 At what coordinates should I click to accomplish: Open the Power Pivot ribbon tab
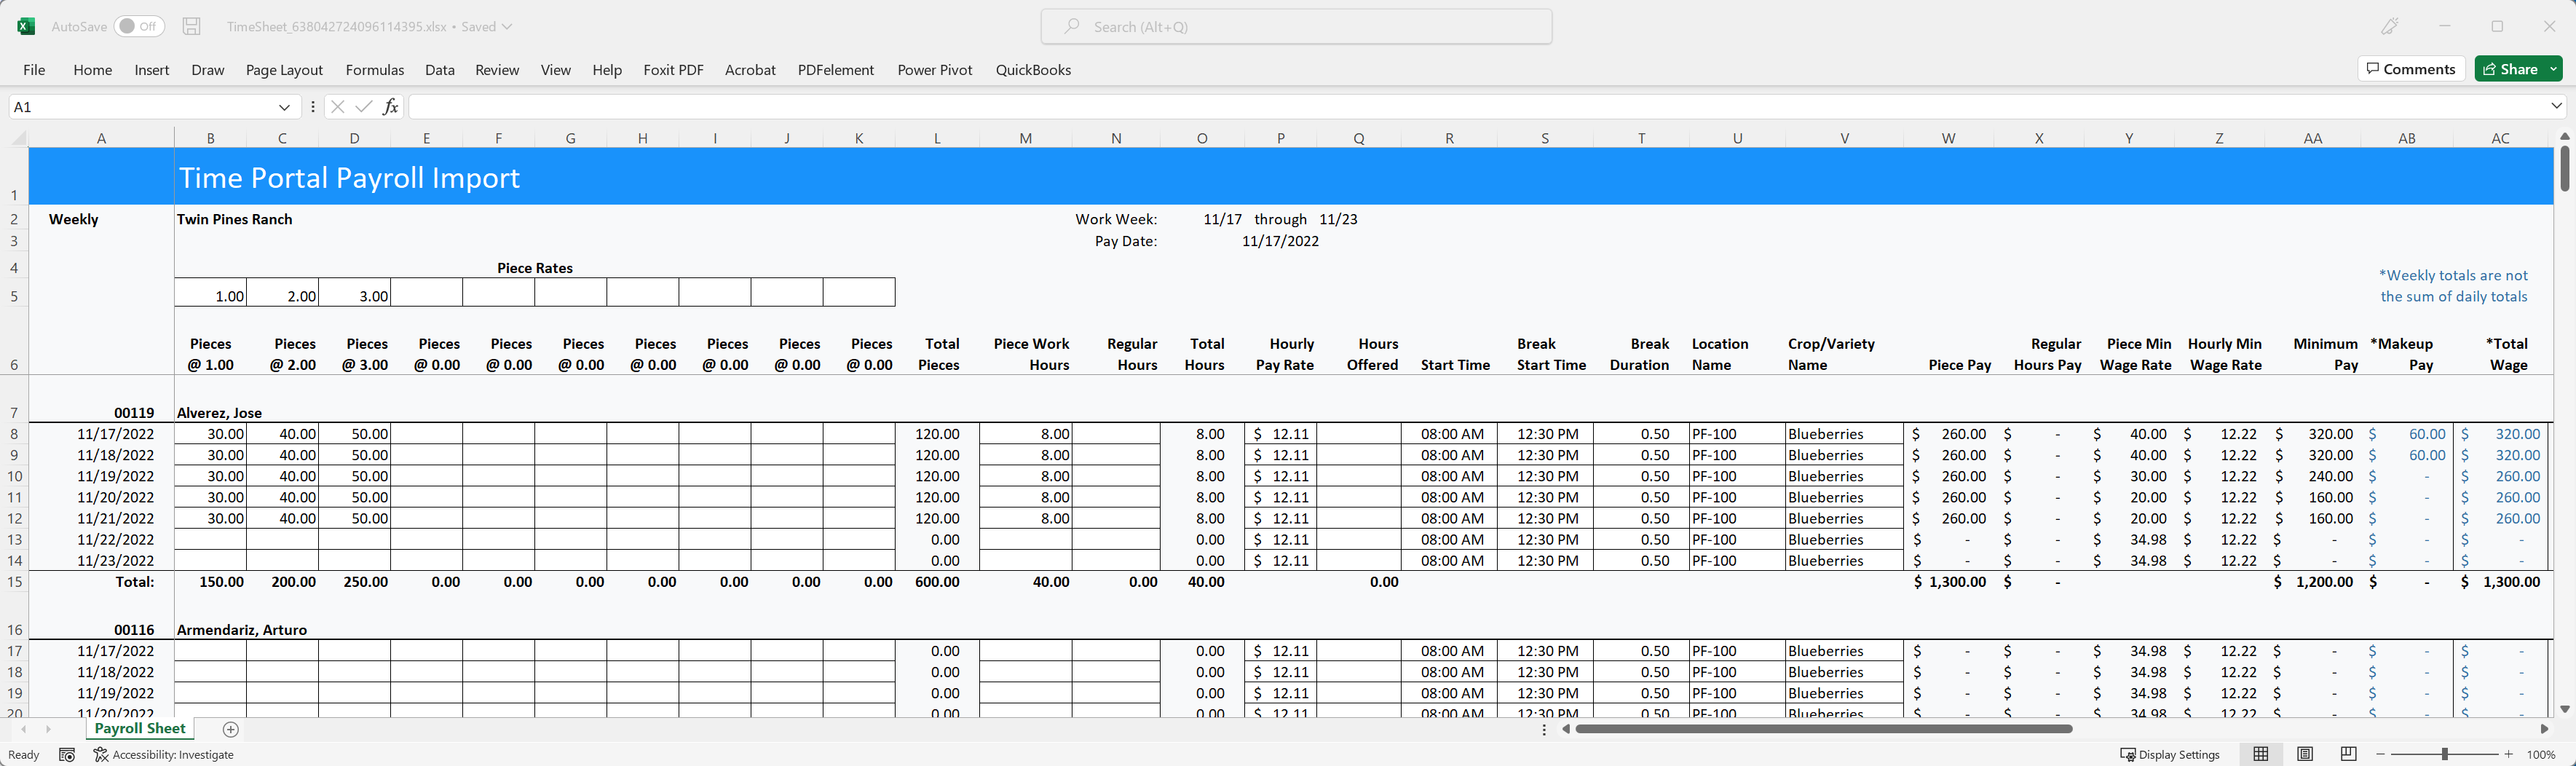pyautogui.click(x=934, y=70)
